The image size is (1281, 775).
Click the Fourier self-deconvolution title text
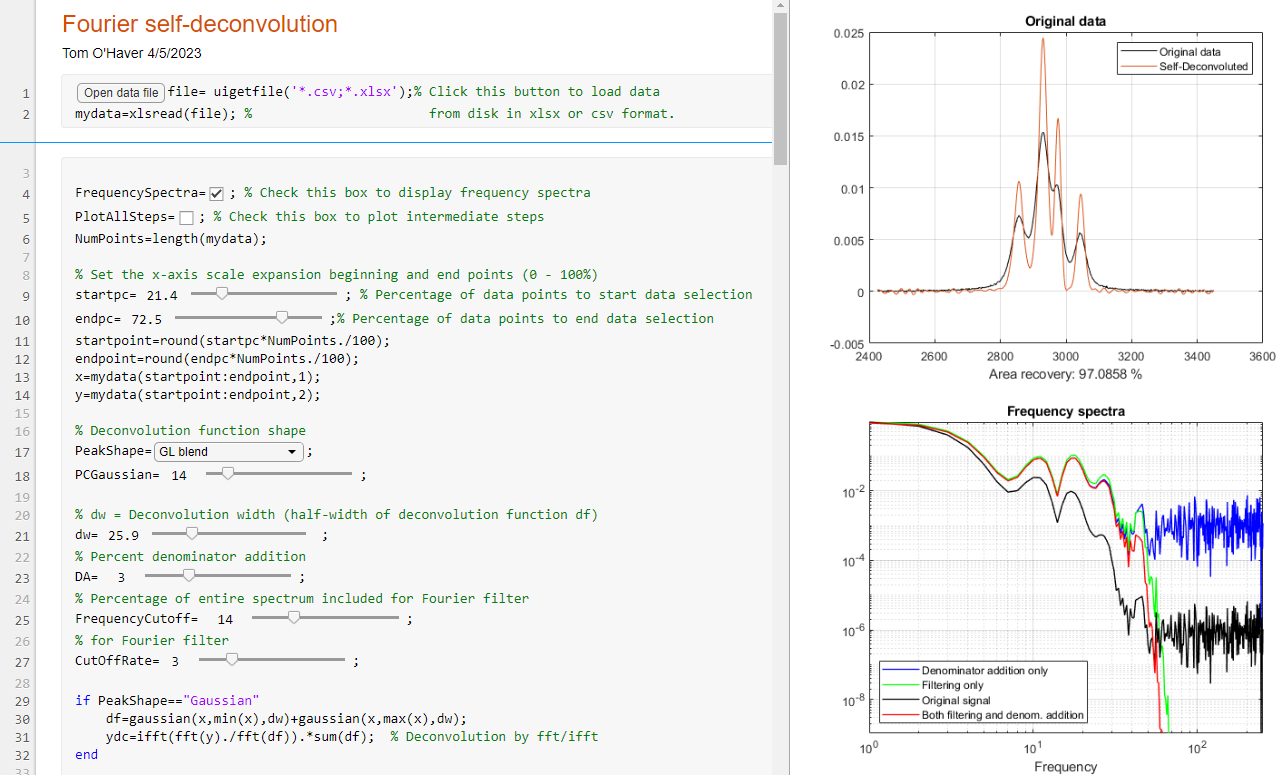click(x=200, y=25)
